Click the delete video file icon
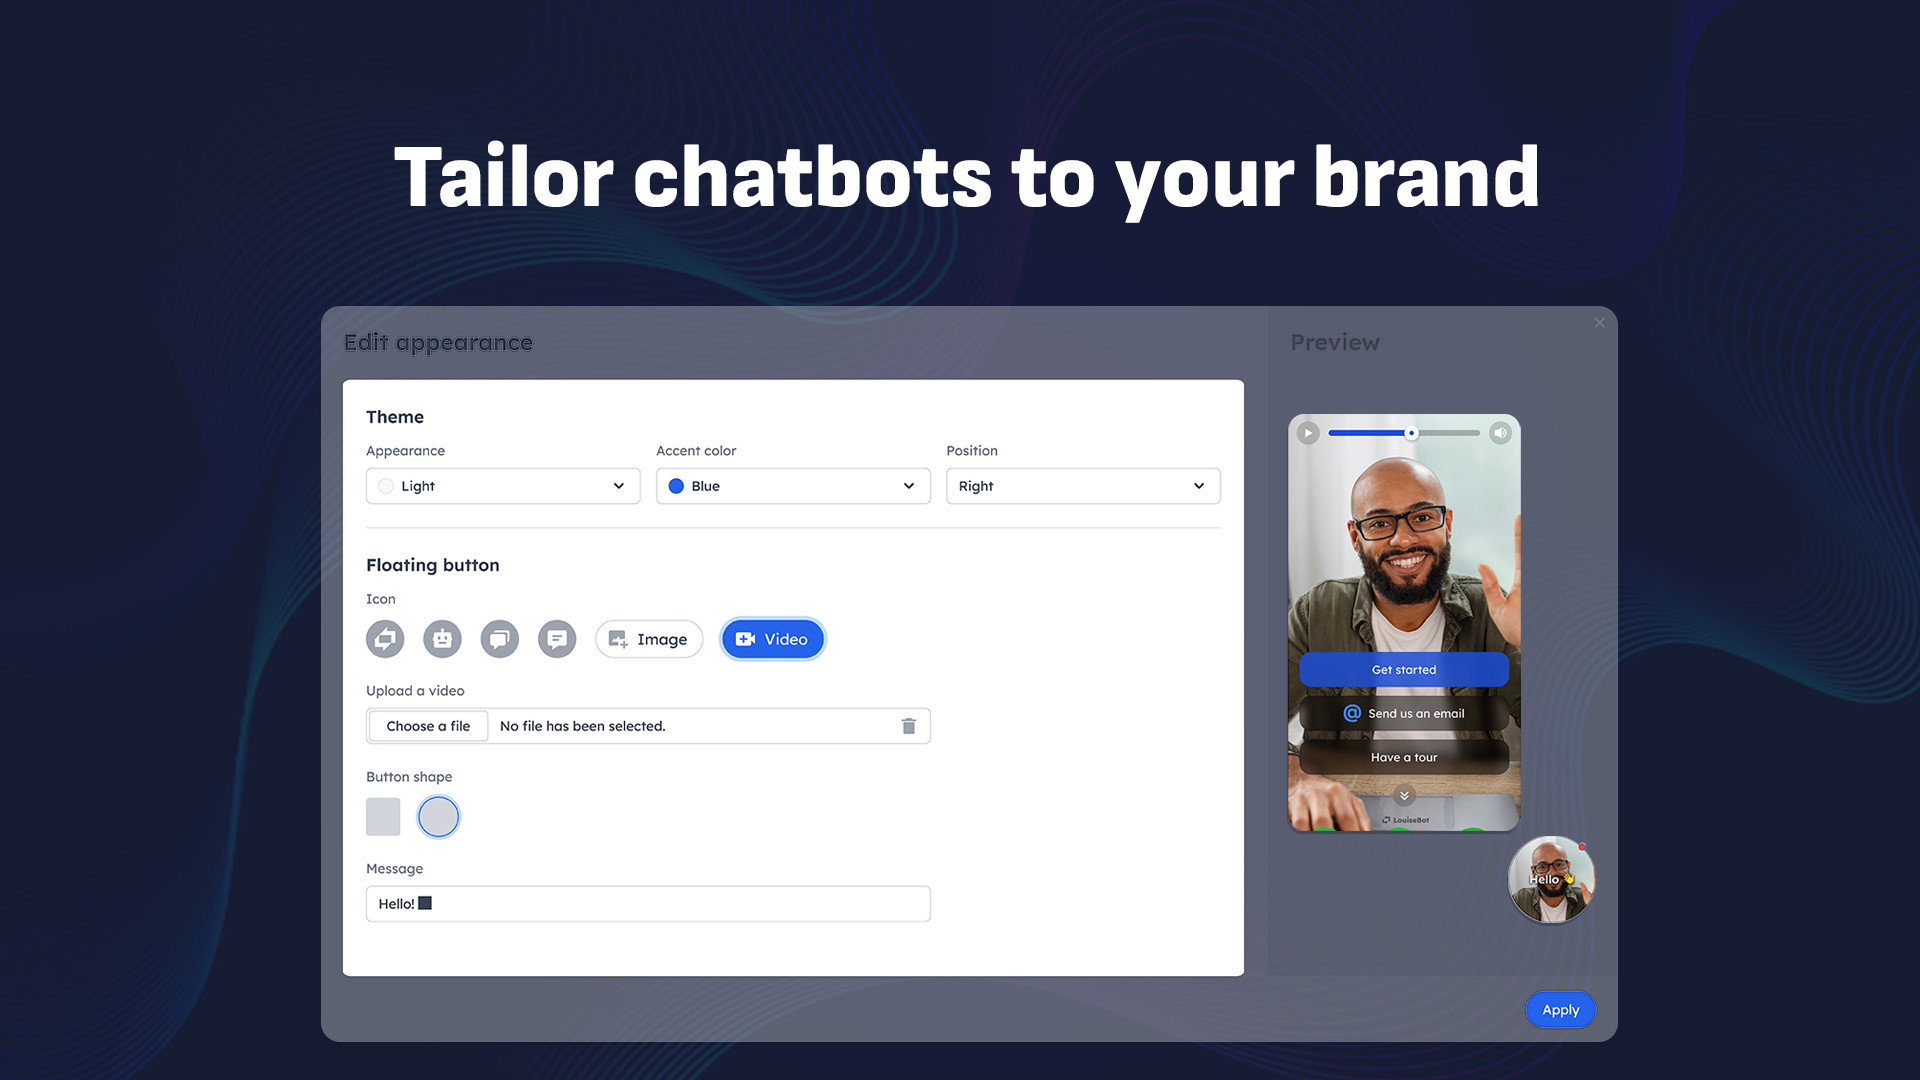This screenshot has height=1080, width=1920. click(909, 725)
